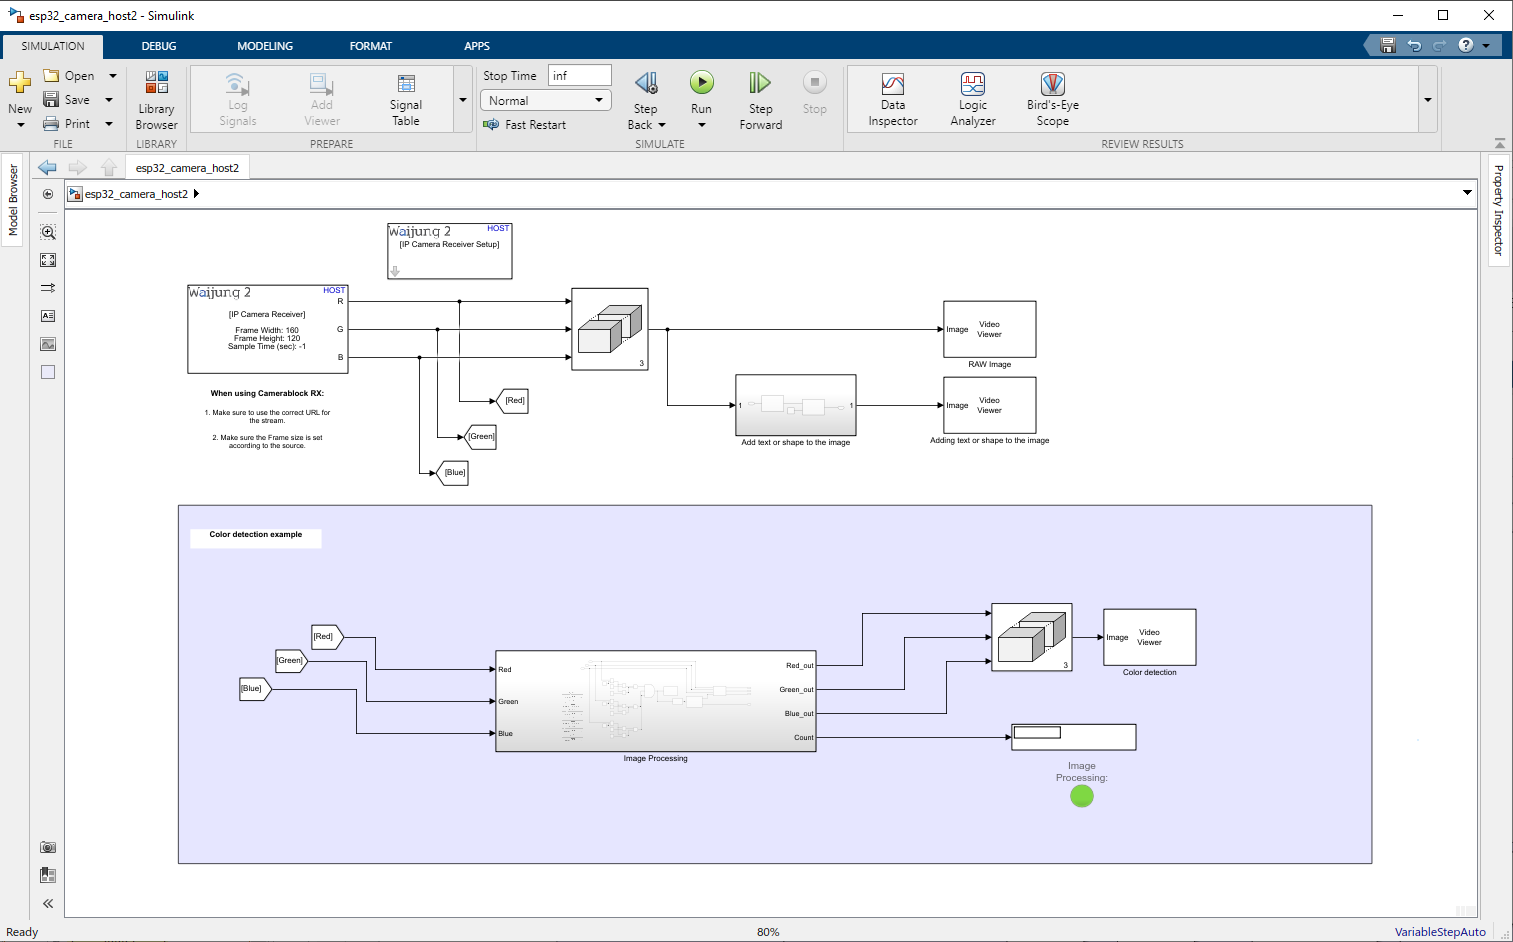Click the Image insert palette icon
This screenshot has width=1513, height=942.
coord(48,344)
